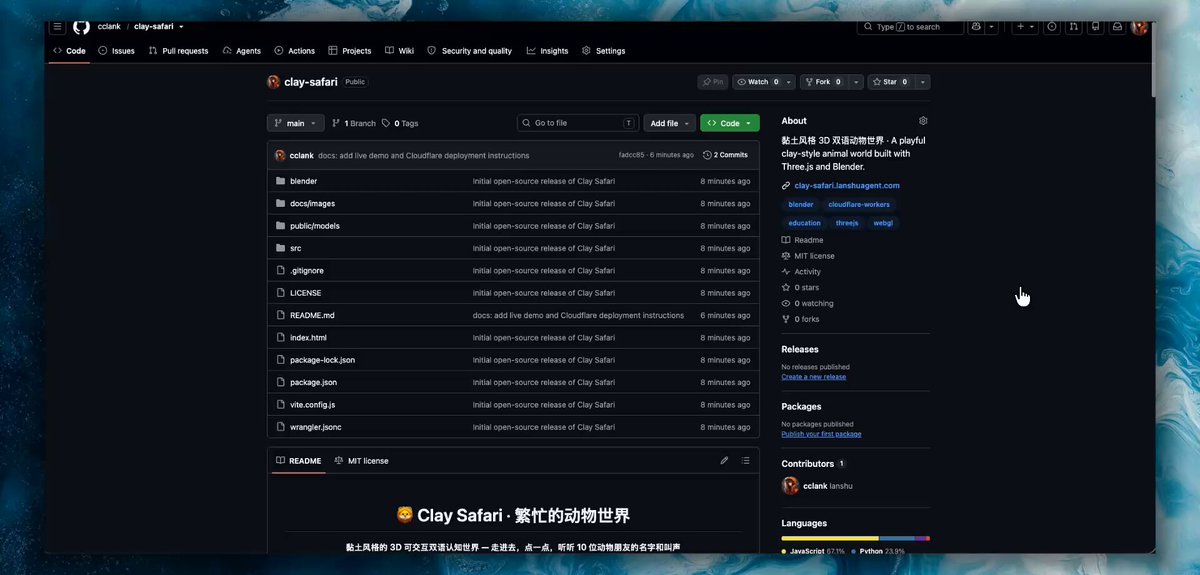Click the repository owner avatar next to clay-safari title

coord(274,82)
